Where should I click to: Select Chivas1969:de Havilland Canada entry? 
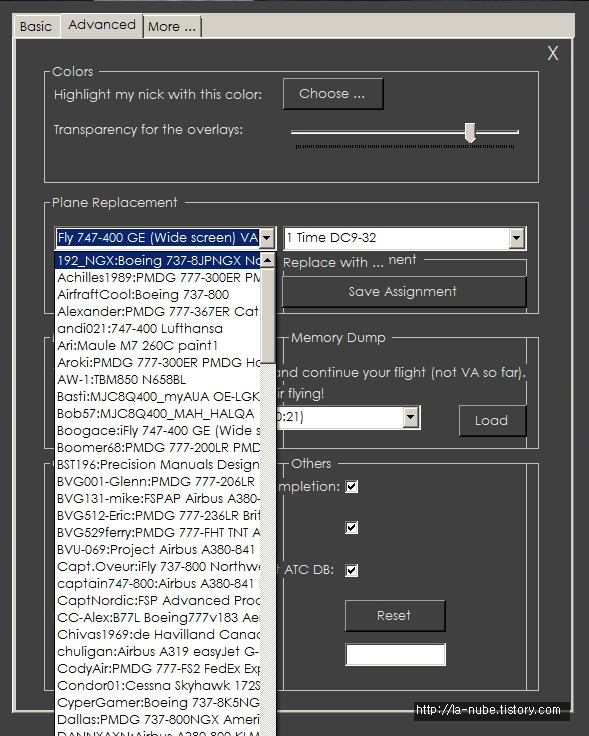(x=158, y=634)
